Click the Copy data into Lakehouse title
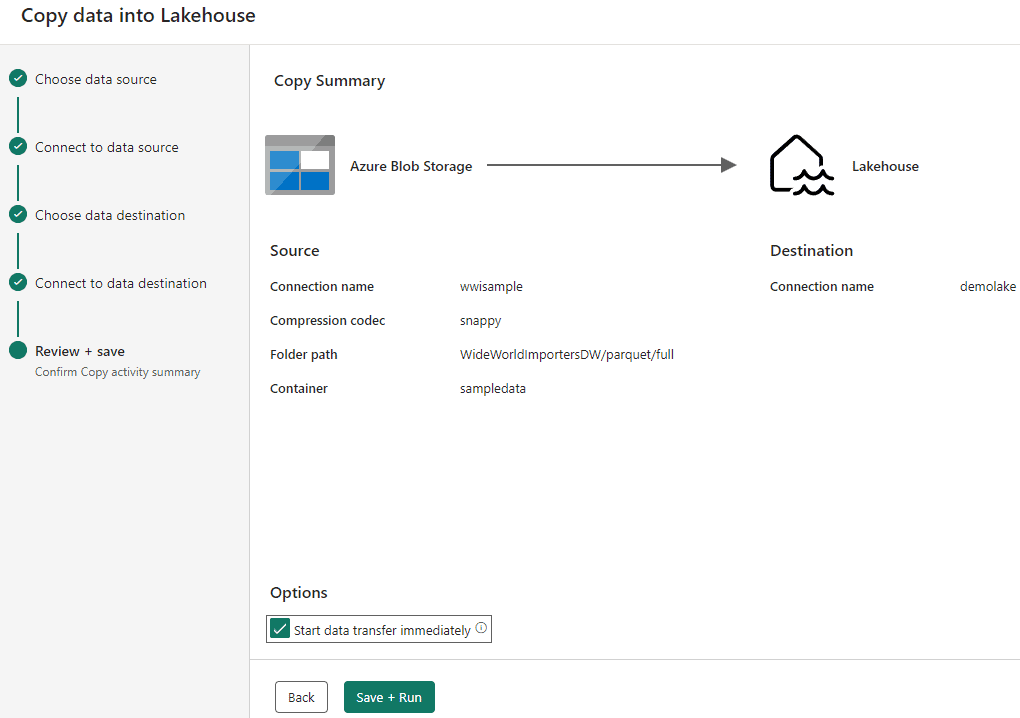Screen dimensions: 1020x718 [138, 16]
